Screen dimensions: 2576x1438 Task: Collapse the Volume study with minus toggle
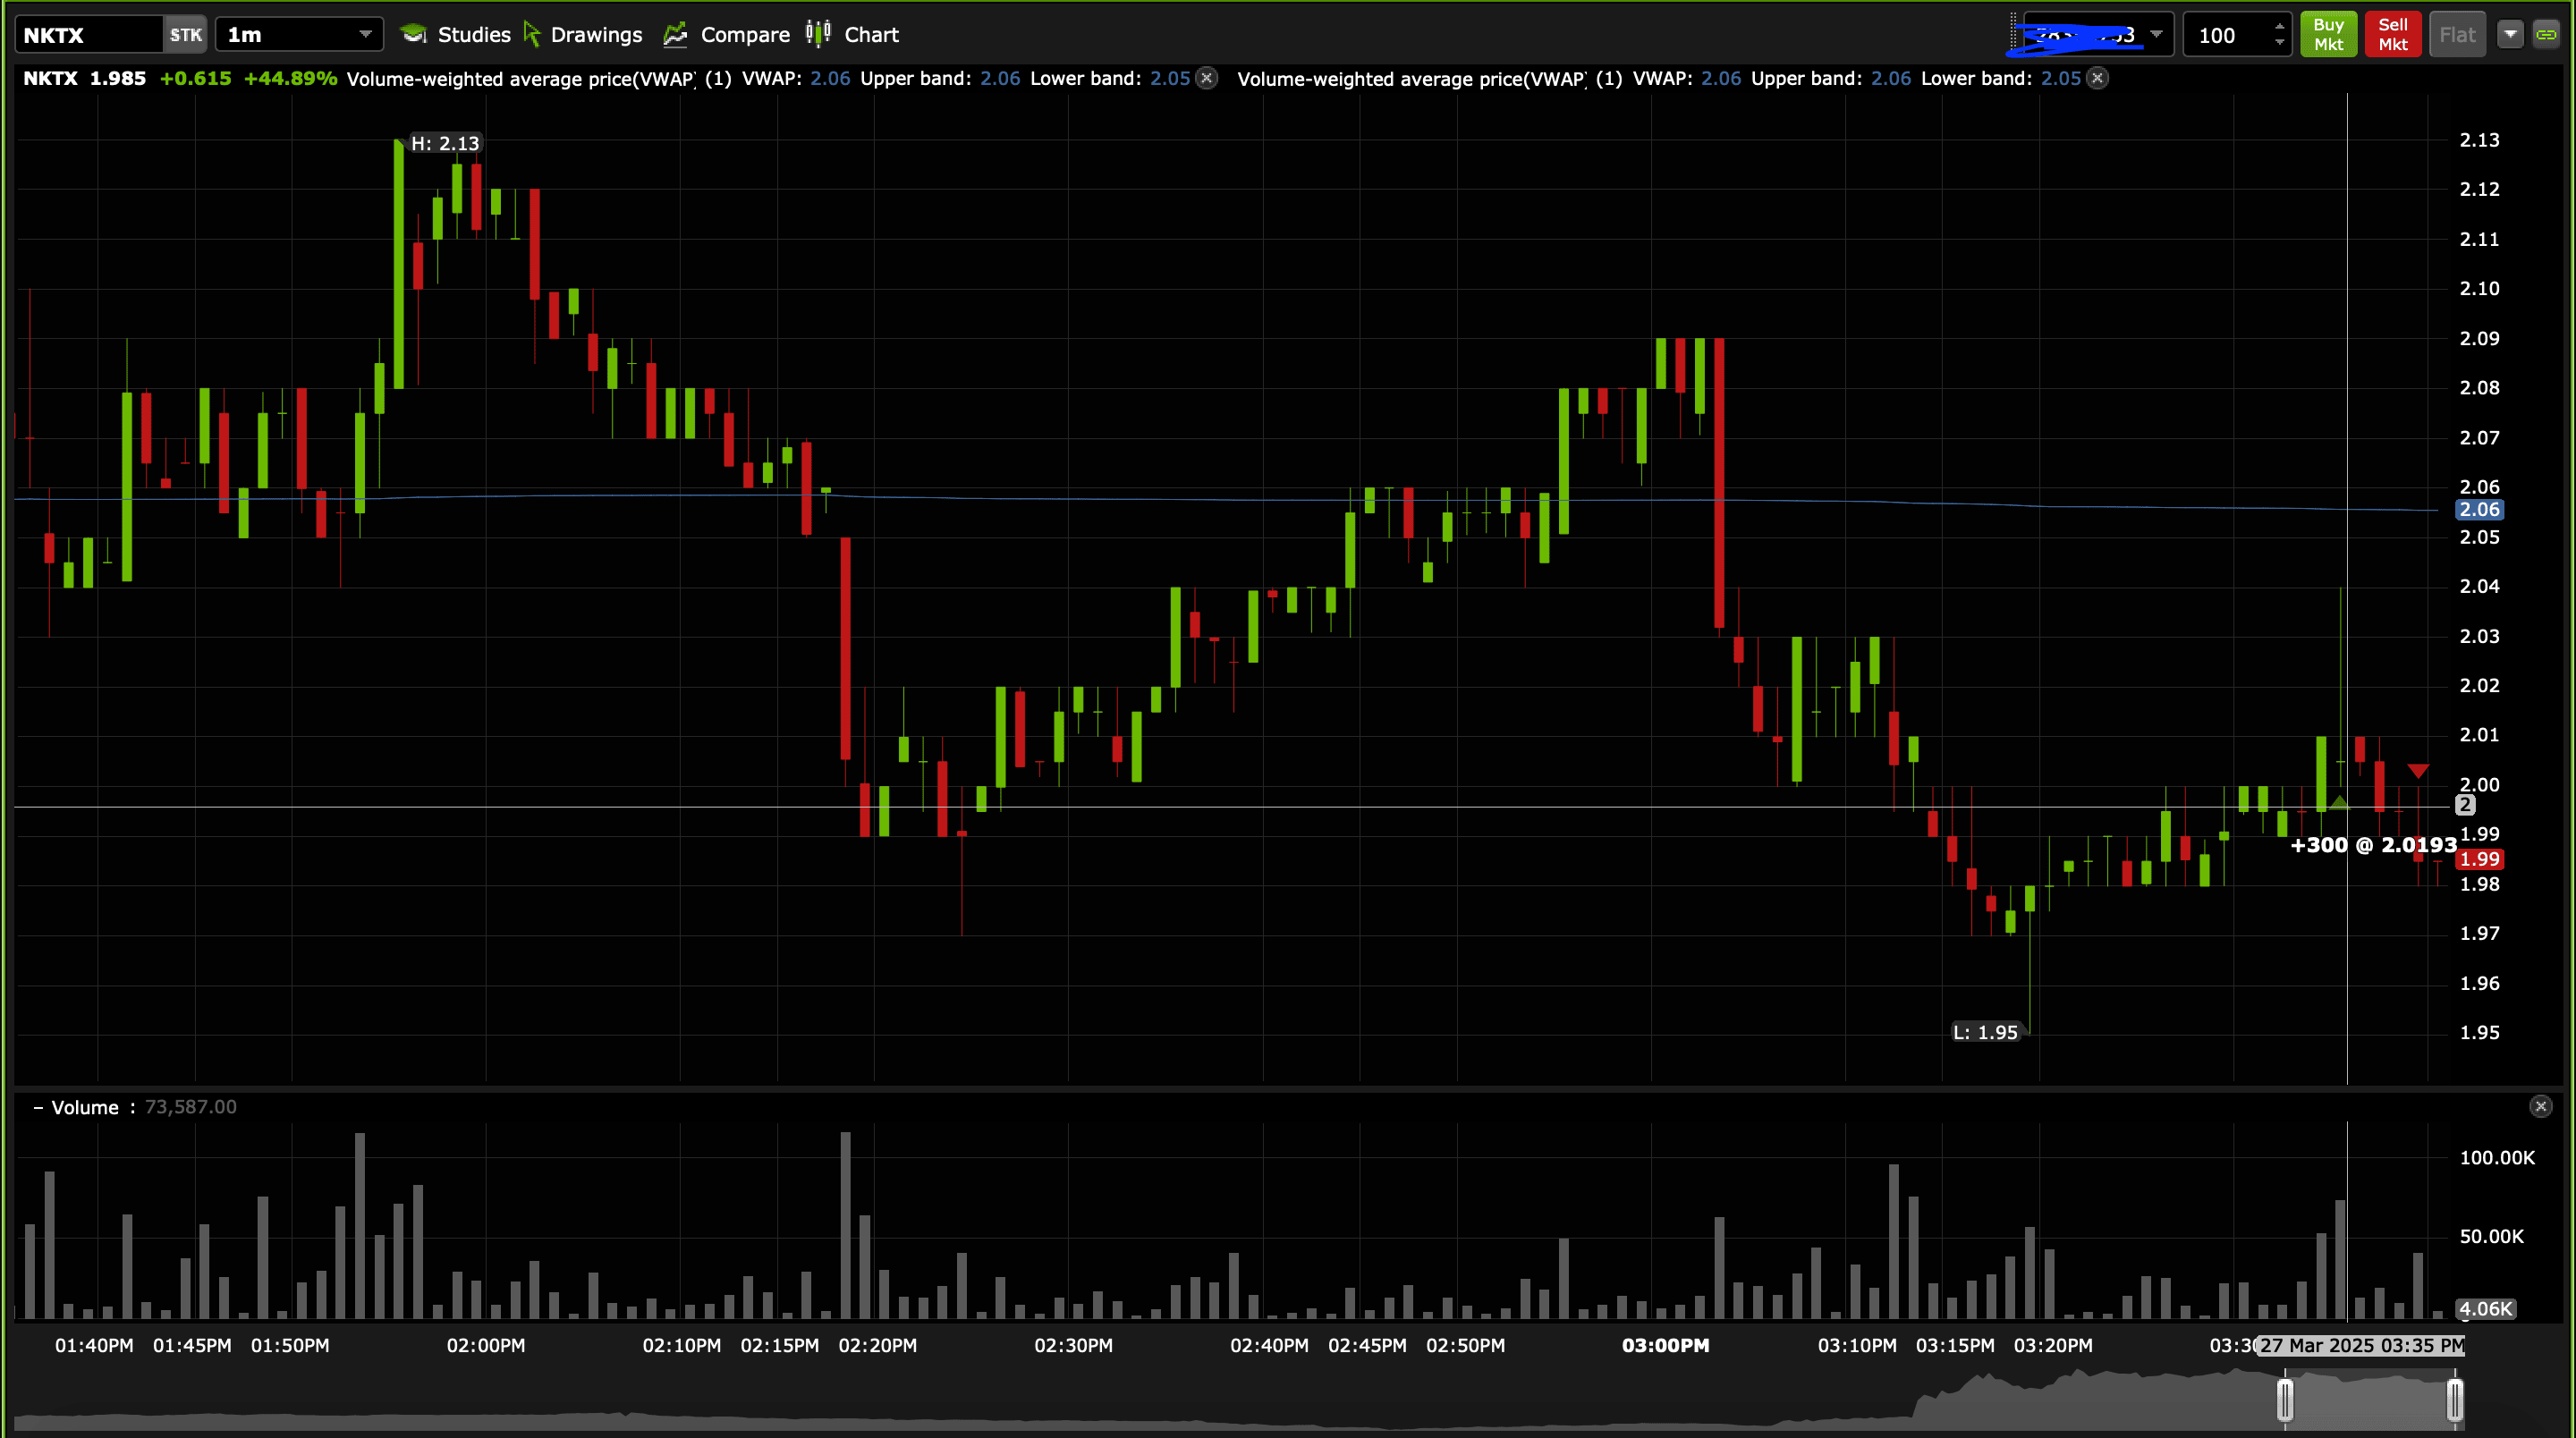[38, 1107]
